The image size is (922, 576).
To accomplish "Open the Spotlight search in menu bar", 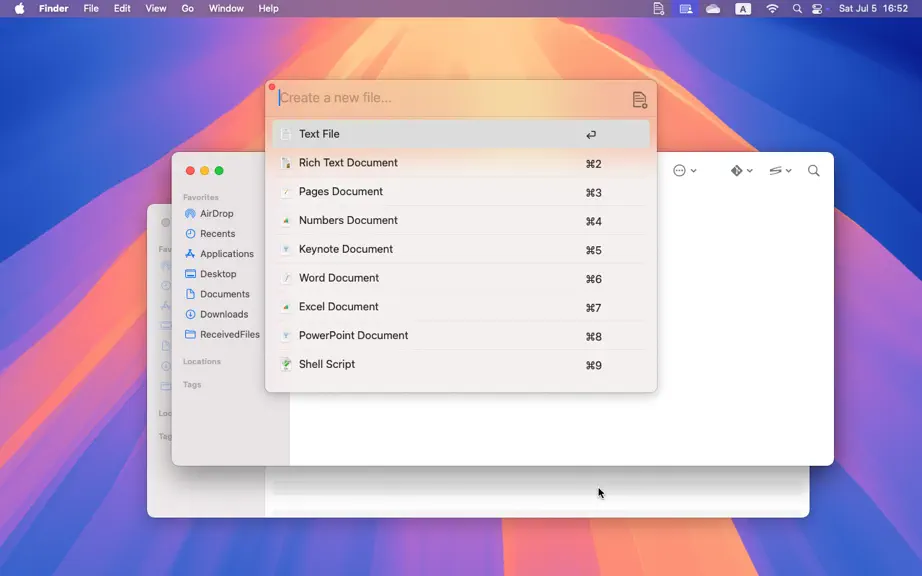I will [797, 9].
